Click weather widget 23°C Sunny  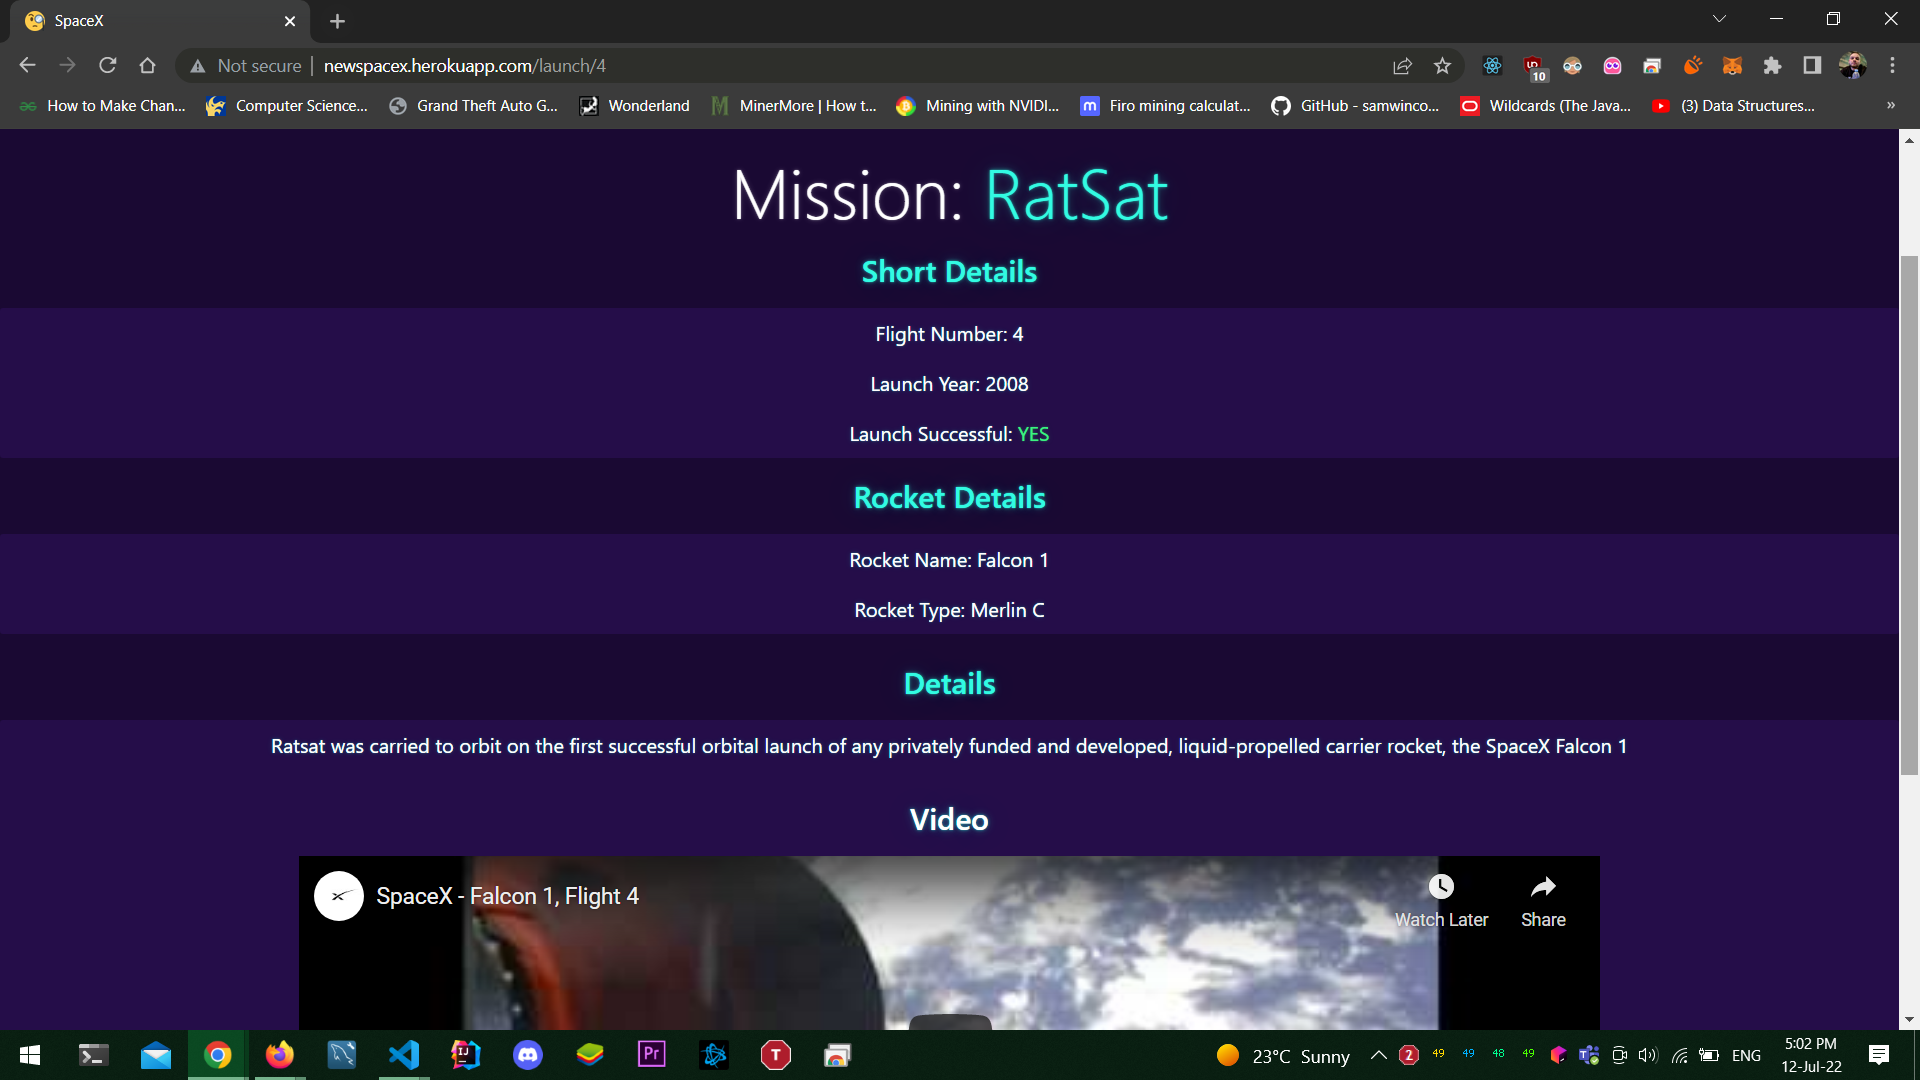(x=1283, y=1056)
